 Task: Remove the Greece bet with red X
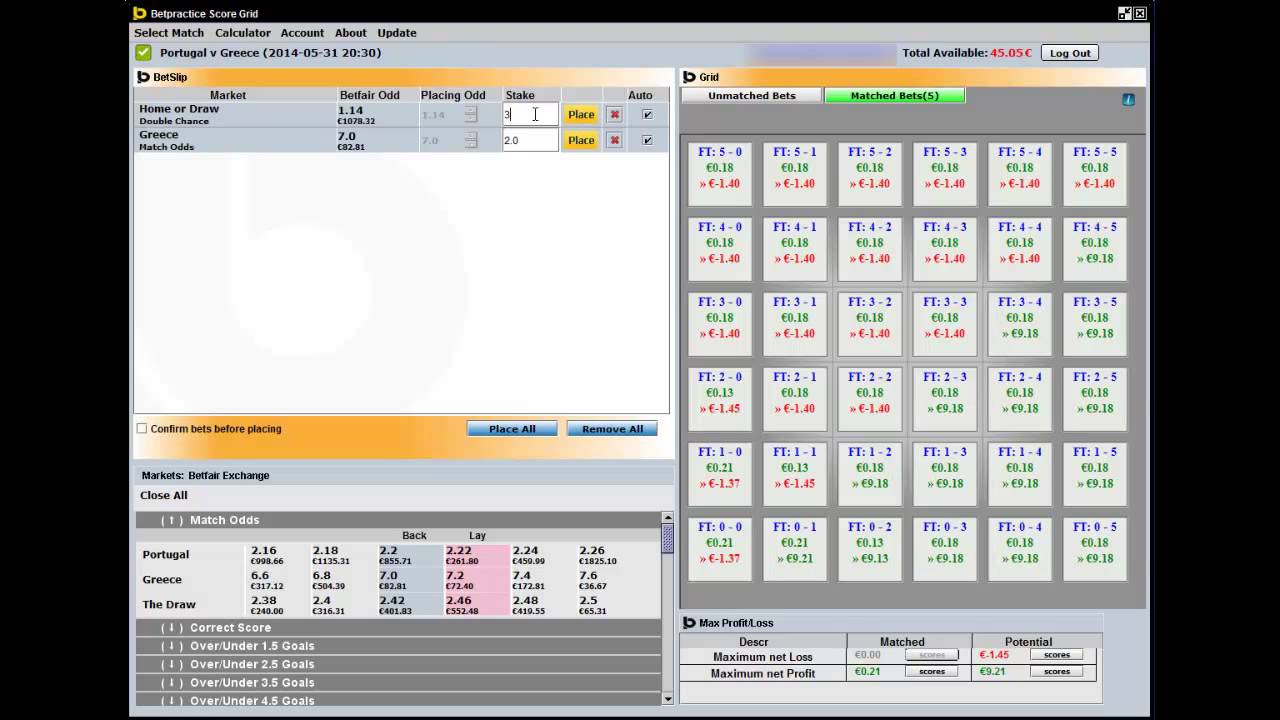614,140
